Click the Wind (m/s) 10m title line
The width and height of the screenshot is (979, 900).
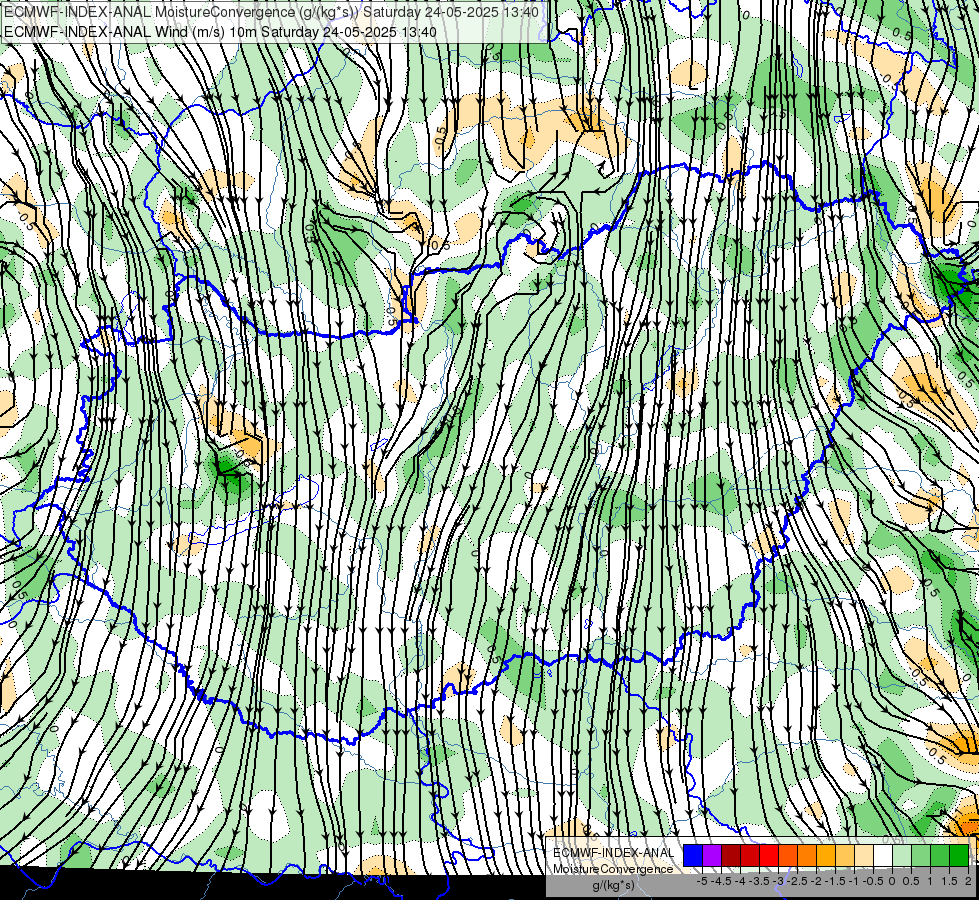coord(220,31)
